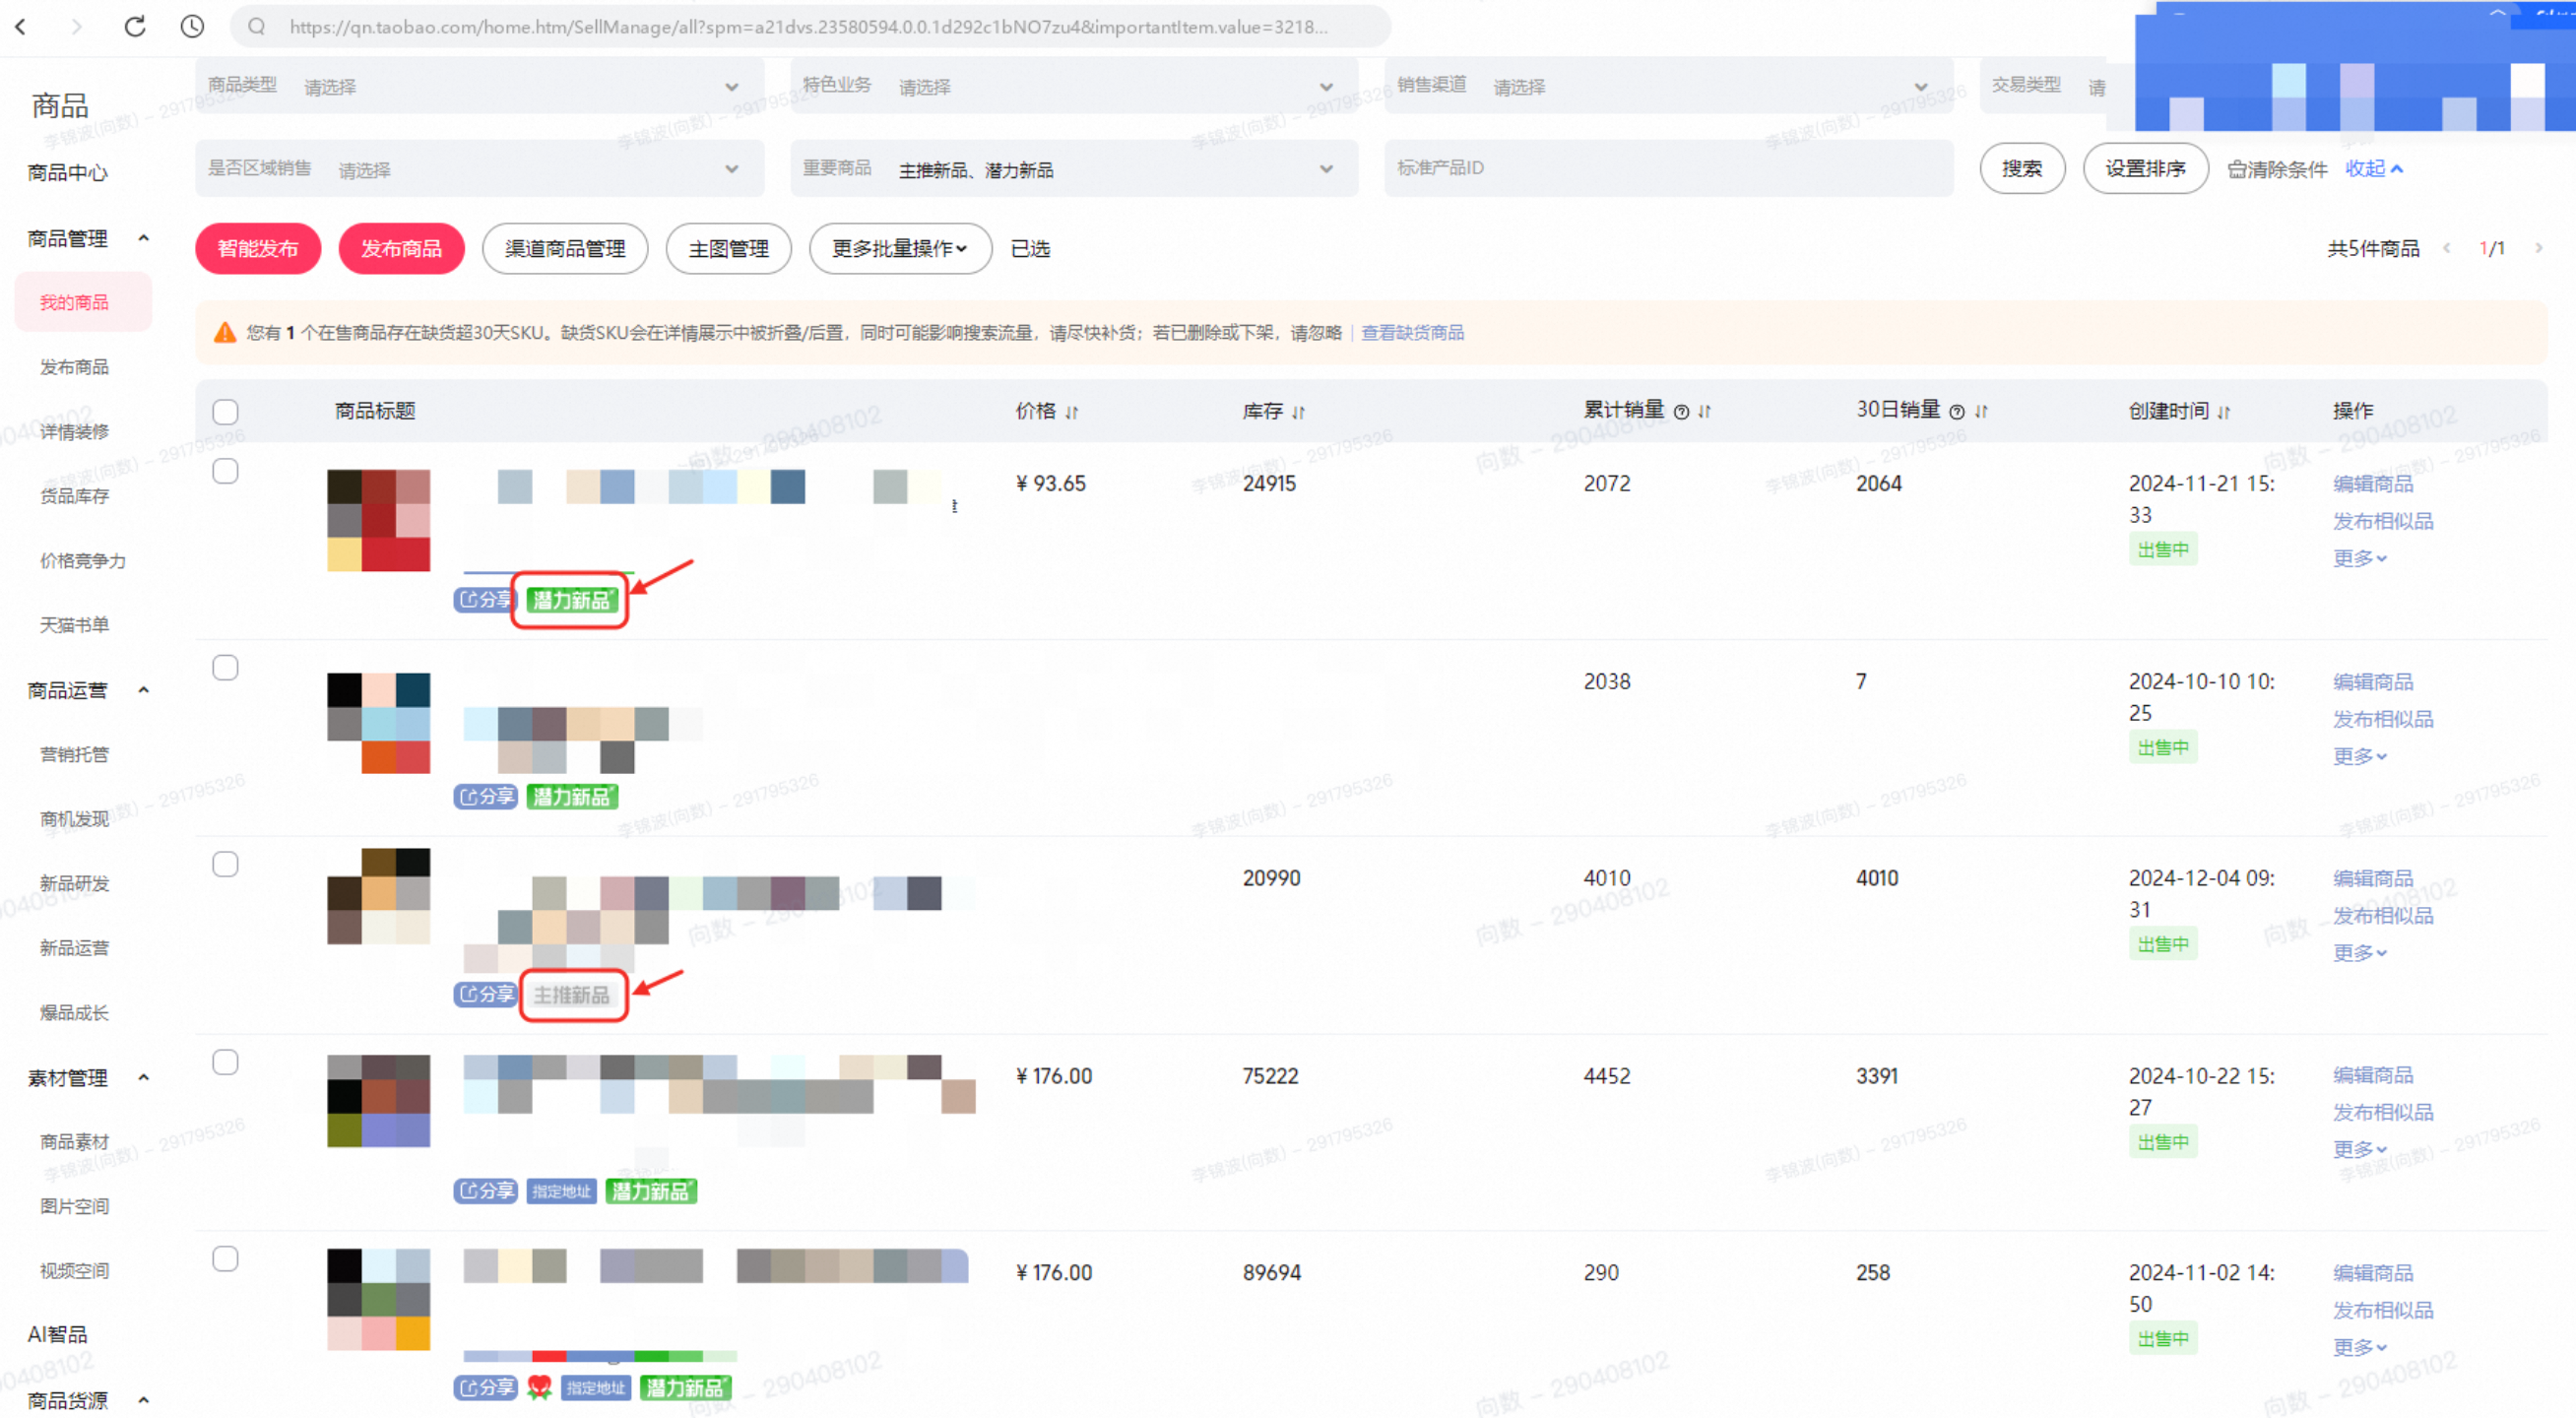Click 指定地址 tag on 75222 stock product
Image resolution: width=2576 pixels, height=1418 pixels.
coord(561,1191)
